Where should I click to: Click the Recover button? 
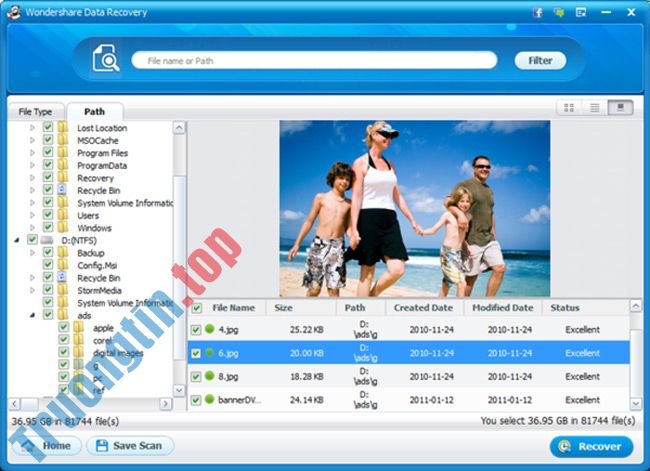point(592,446)
